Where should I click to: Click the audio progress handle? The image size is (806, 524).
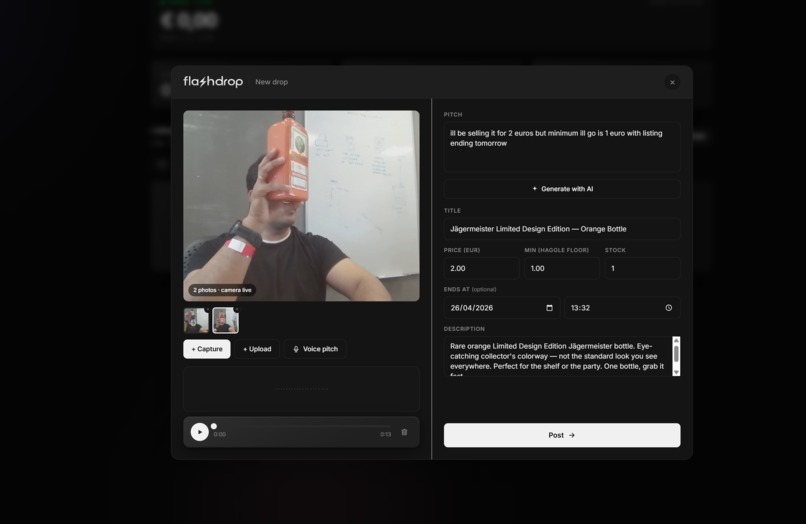214,426
